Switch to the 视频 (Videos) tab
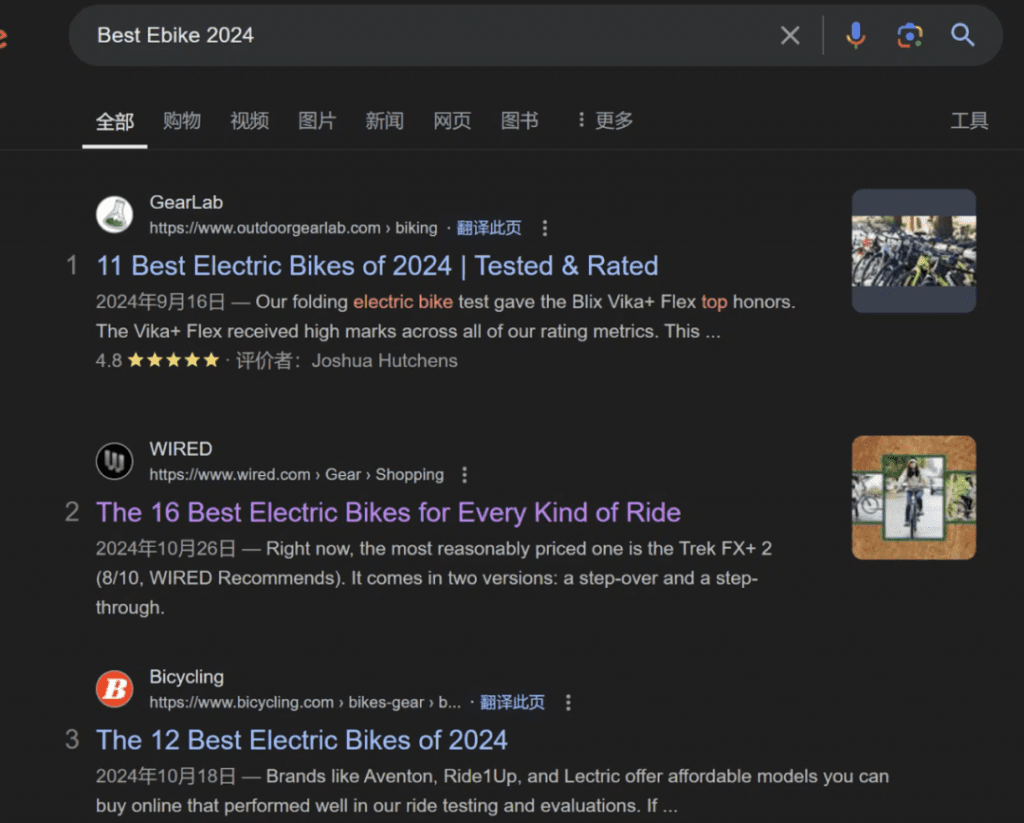1024x823 pixels. tap(249, 121)
